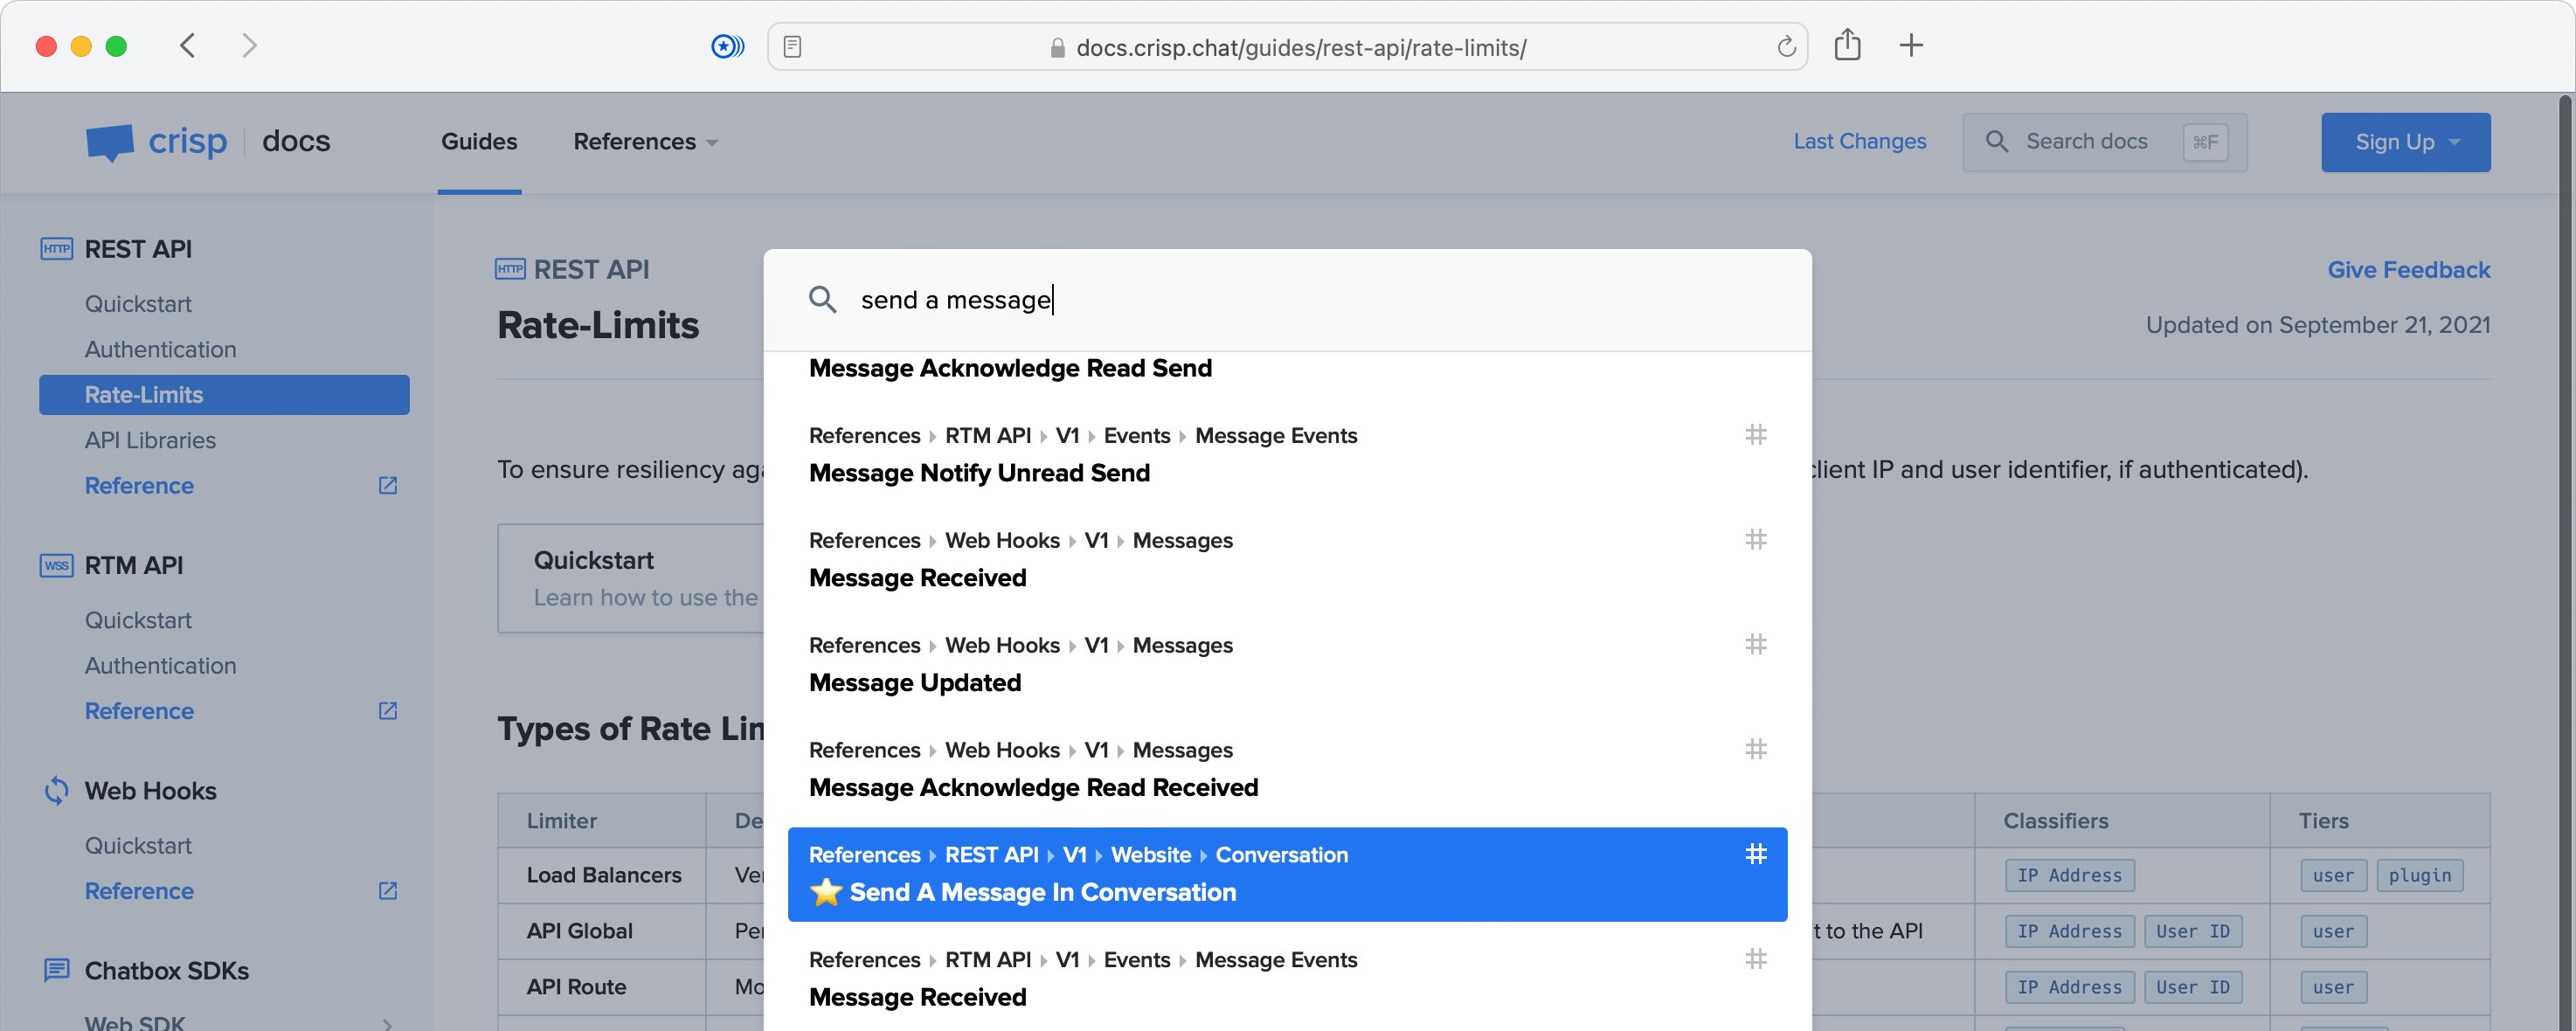Select Quickstart under REST API

tap(138, 304)
